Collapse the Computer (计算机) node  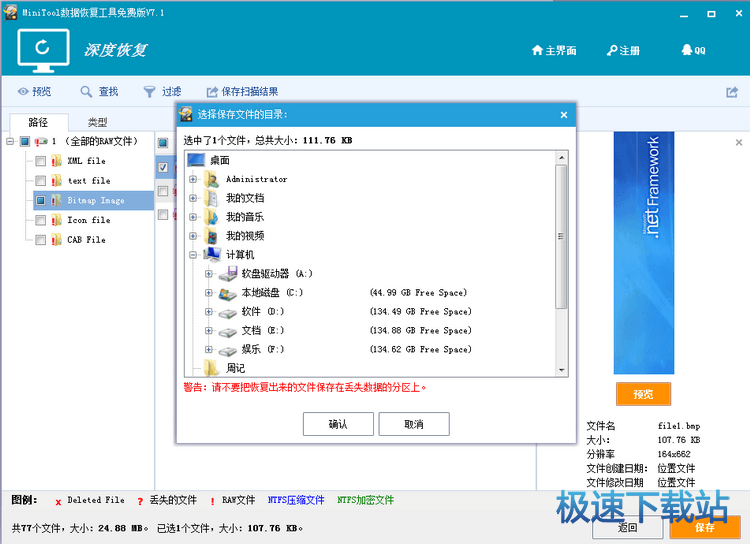click(x=193, y=255)
